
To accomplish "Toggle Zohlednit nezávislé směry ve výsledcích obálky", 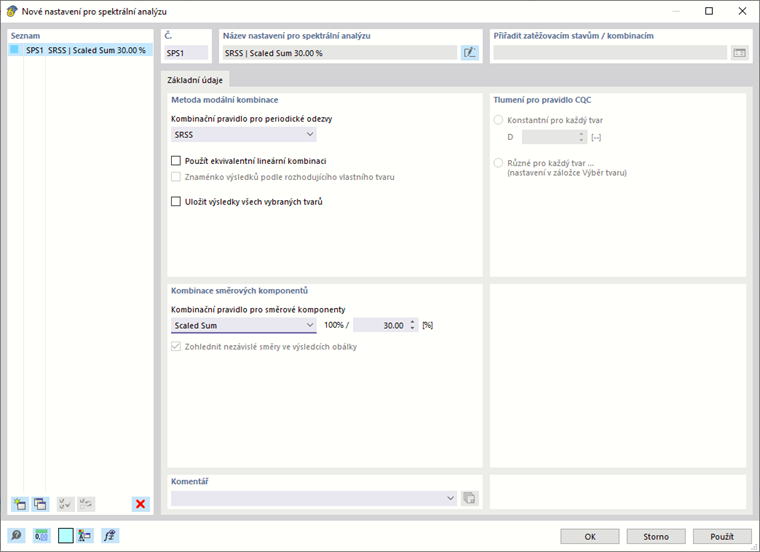I will point(176,346).
